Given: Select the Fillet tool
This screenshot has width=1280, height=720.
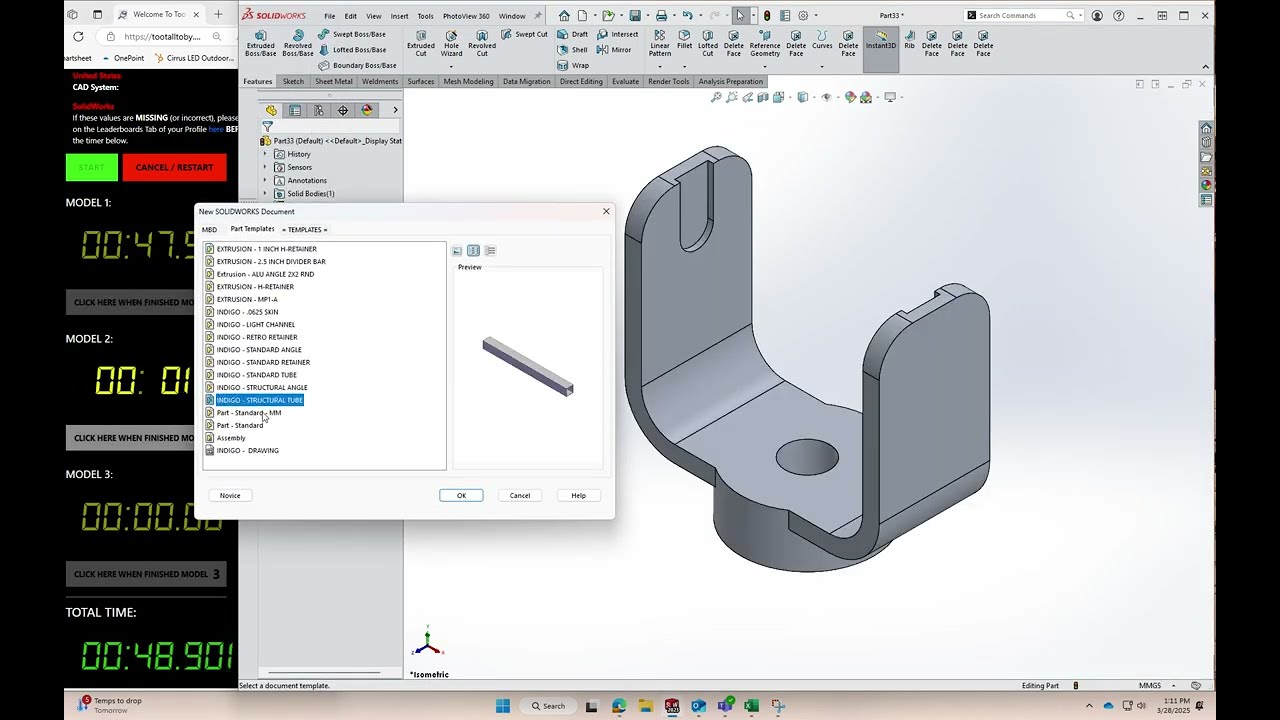Looking at the screenshot, I should click(685, 40).
